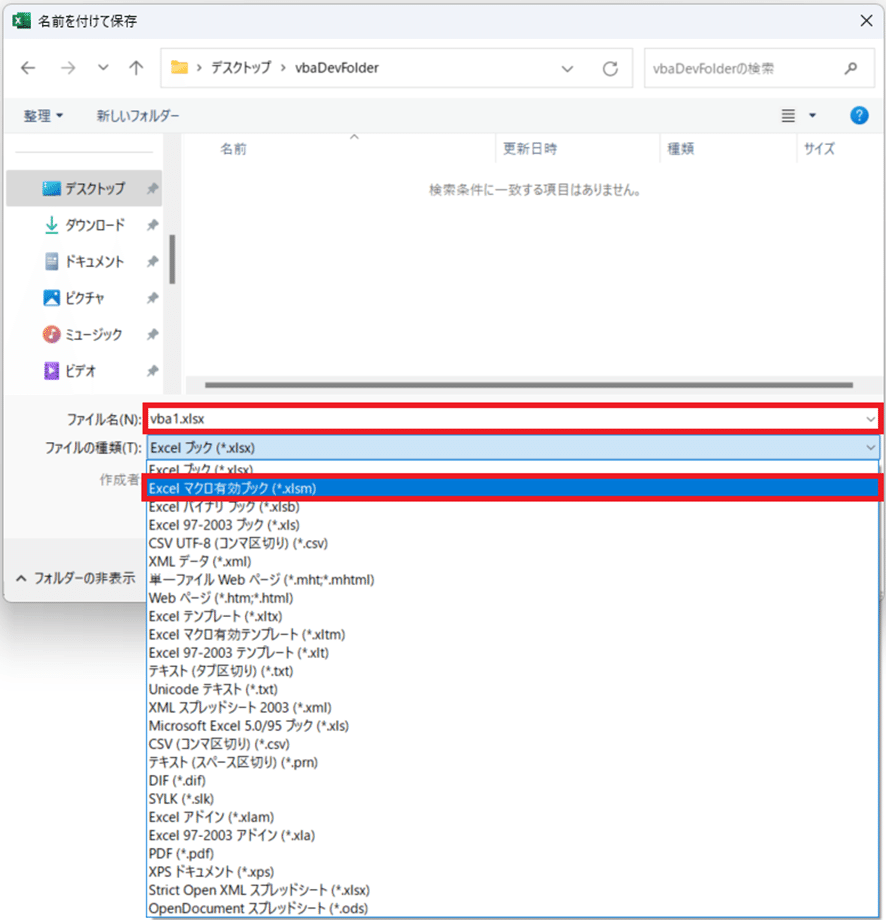This screenshot has height=920, width=886.
Task: Choose Microsoft Excel 5.0/95 ブック (*.xls)
Action: [x=513, y=726]
